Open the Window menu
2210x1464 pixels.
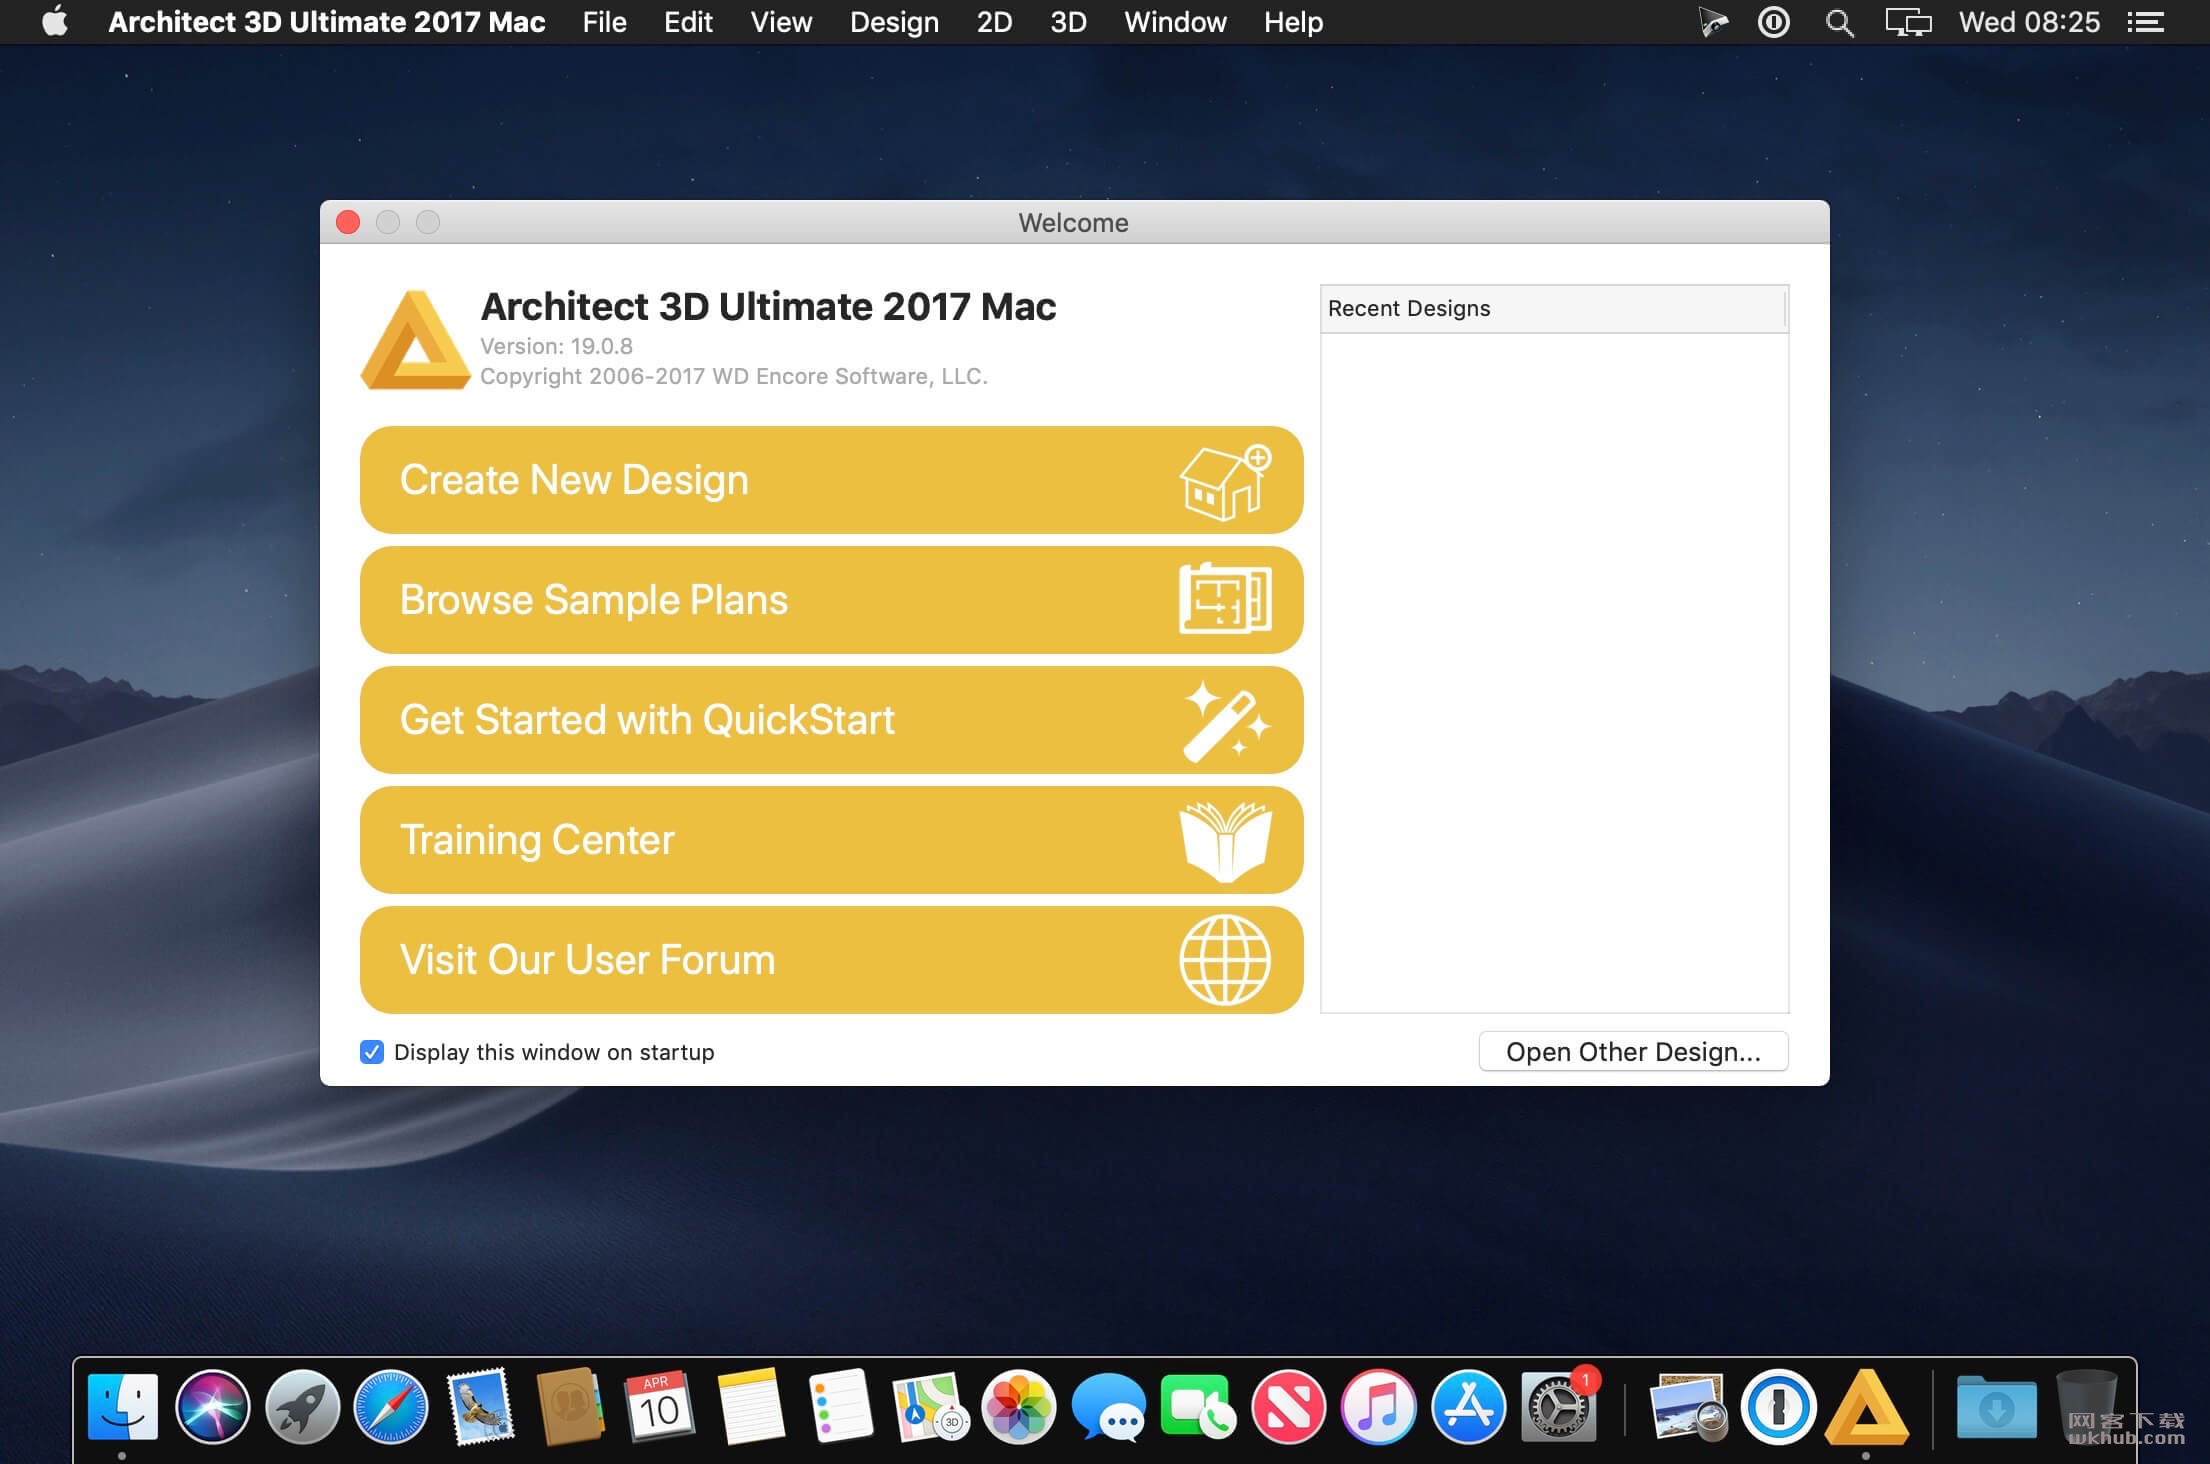(x=1175, y=22)
